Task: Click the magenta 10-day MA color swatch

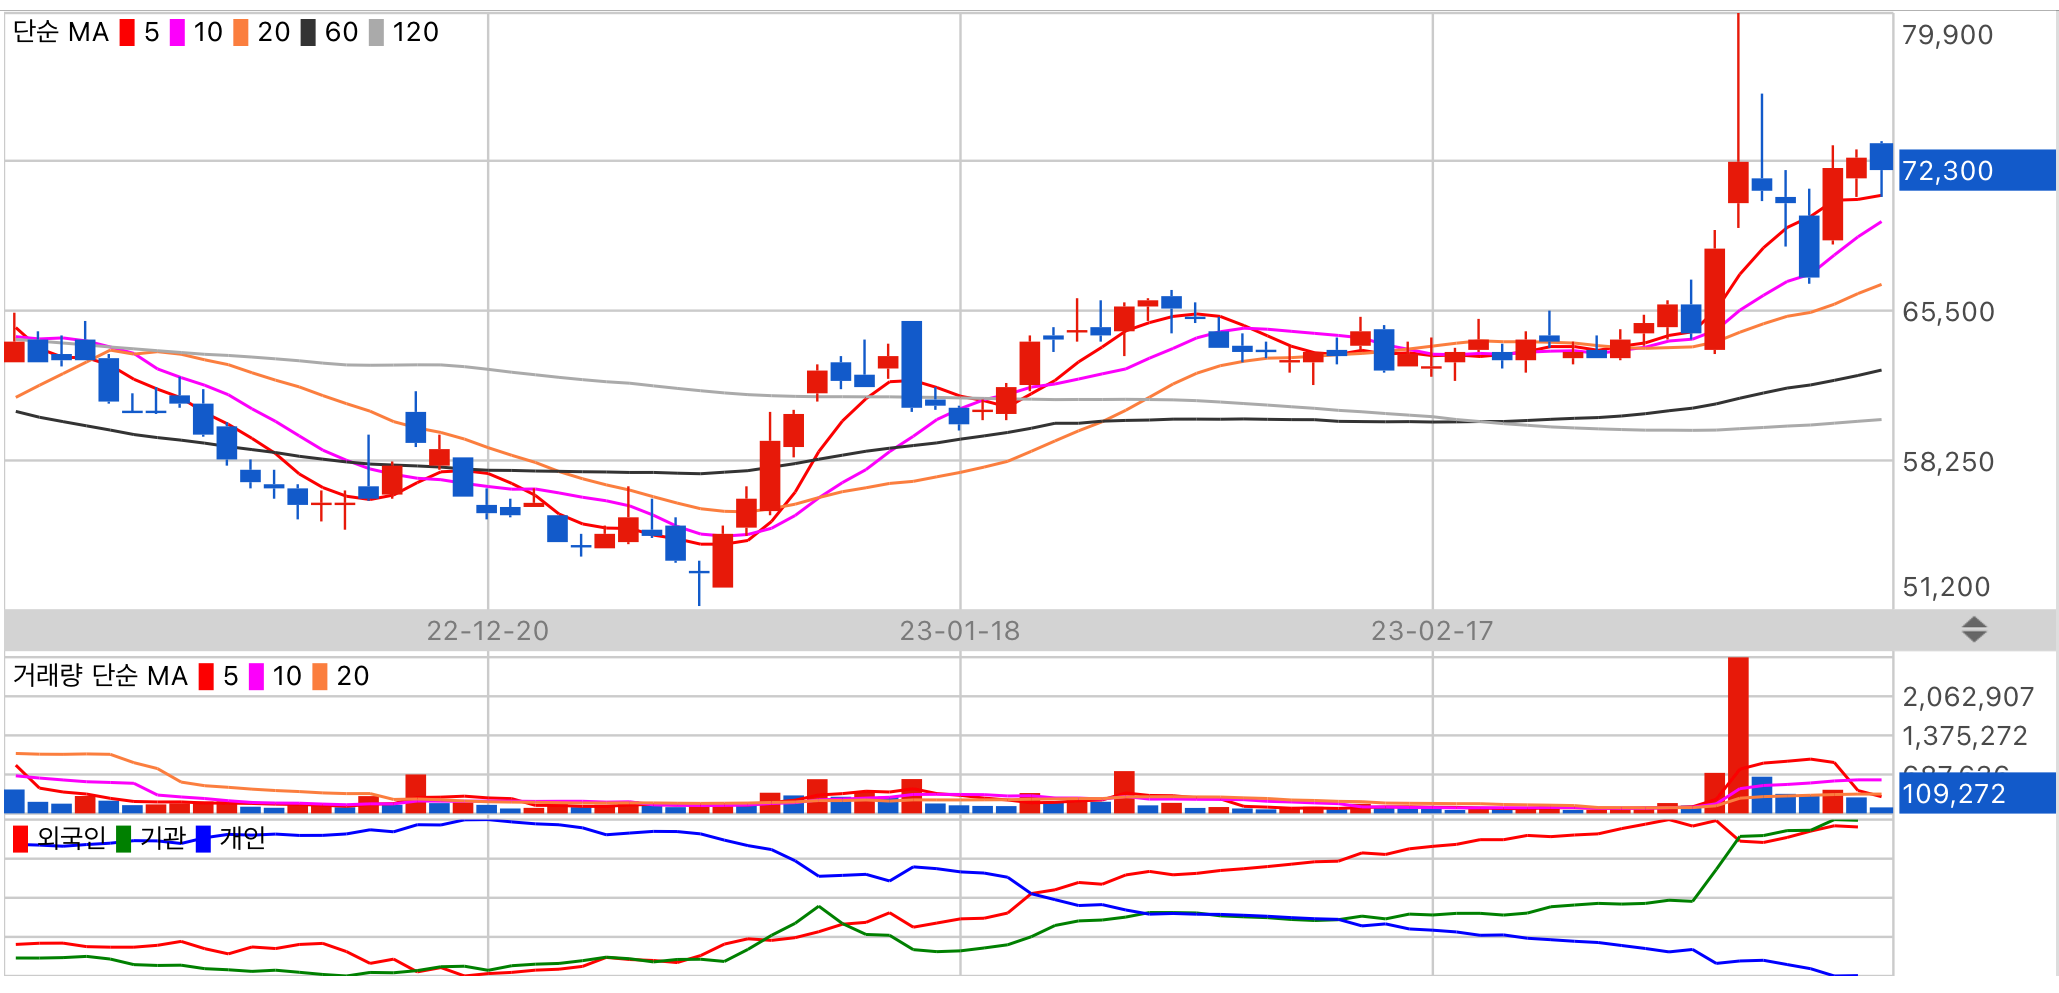Action: click(x=177, y=33)
